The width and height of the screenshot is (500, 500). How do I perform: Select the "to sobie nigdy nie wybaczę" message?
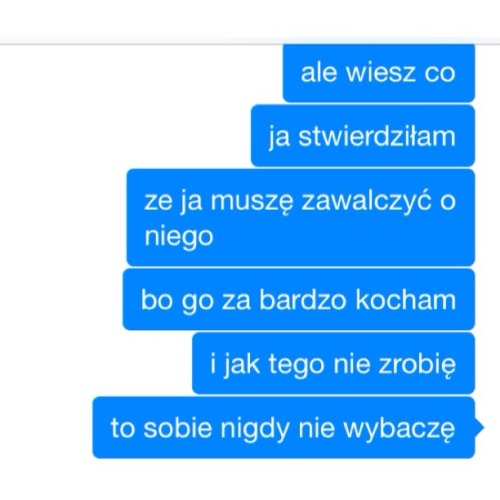(x=284, y=427)
